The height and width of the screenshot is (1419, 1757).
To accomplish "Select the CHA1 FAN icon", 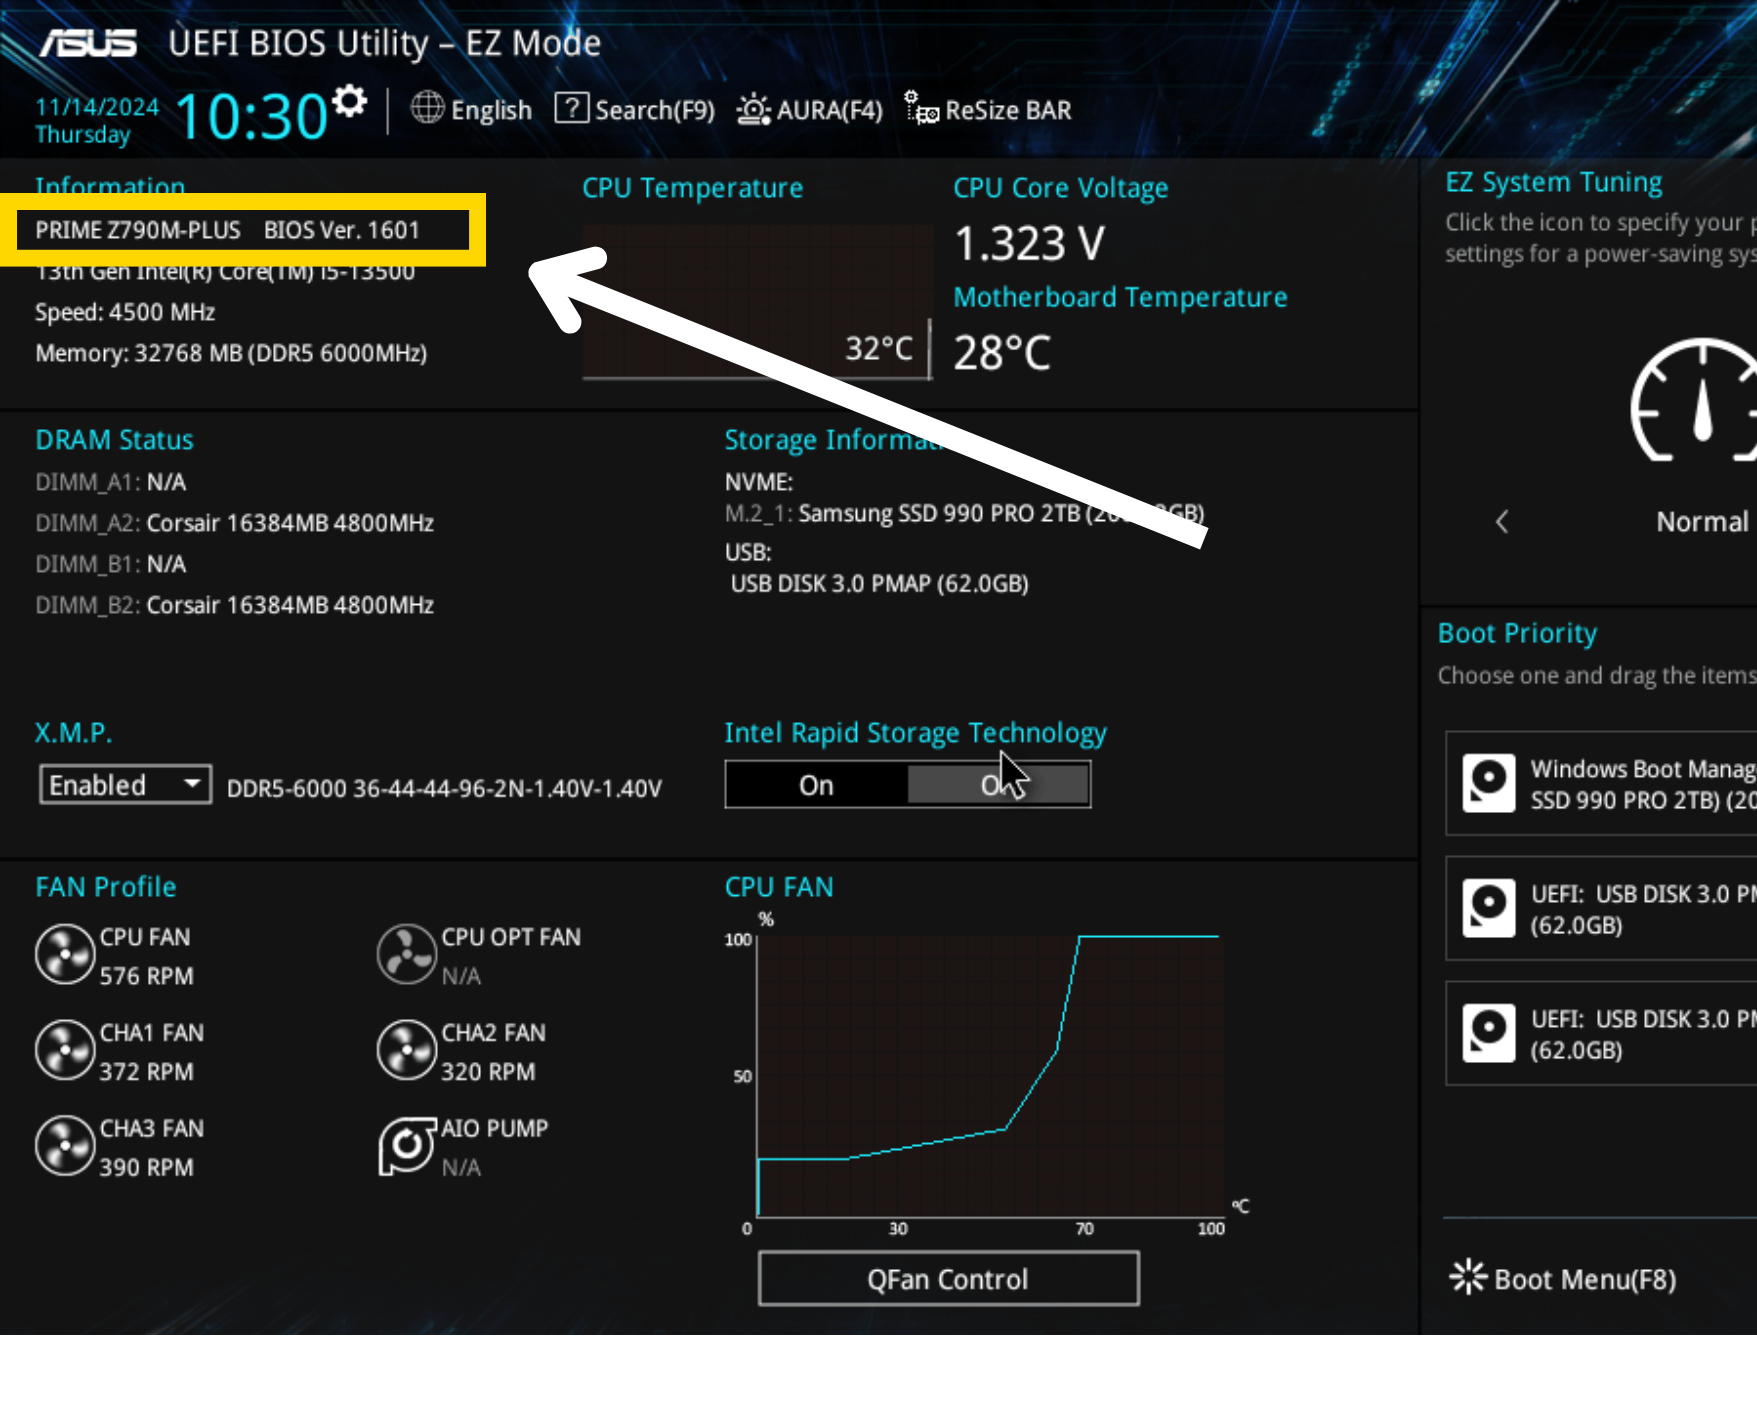I will coord(65,1050).
